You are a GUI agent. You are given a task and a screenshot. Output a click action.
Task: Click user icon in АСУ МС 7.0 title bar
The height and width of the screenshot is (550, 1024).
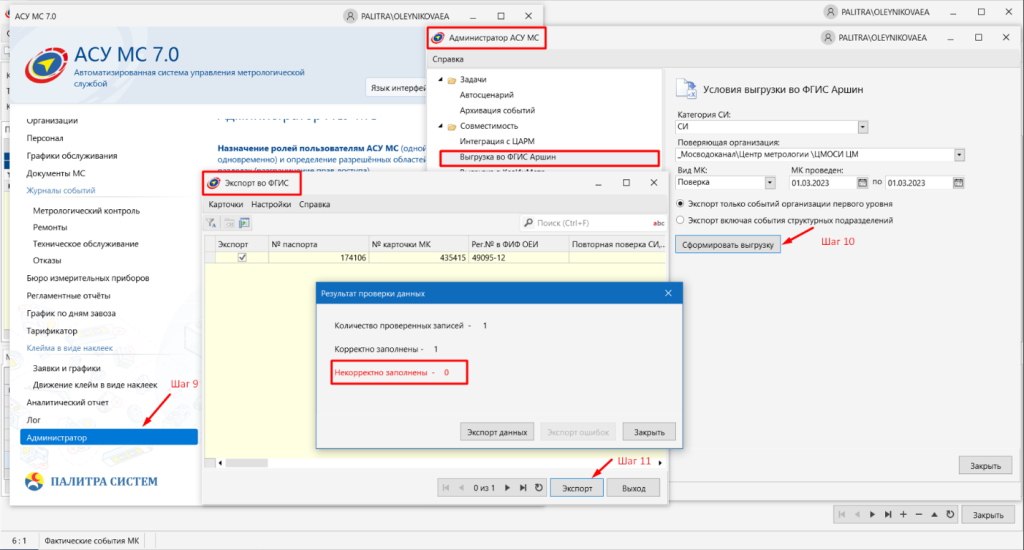pyautogui.click(x=351, y=16)
